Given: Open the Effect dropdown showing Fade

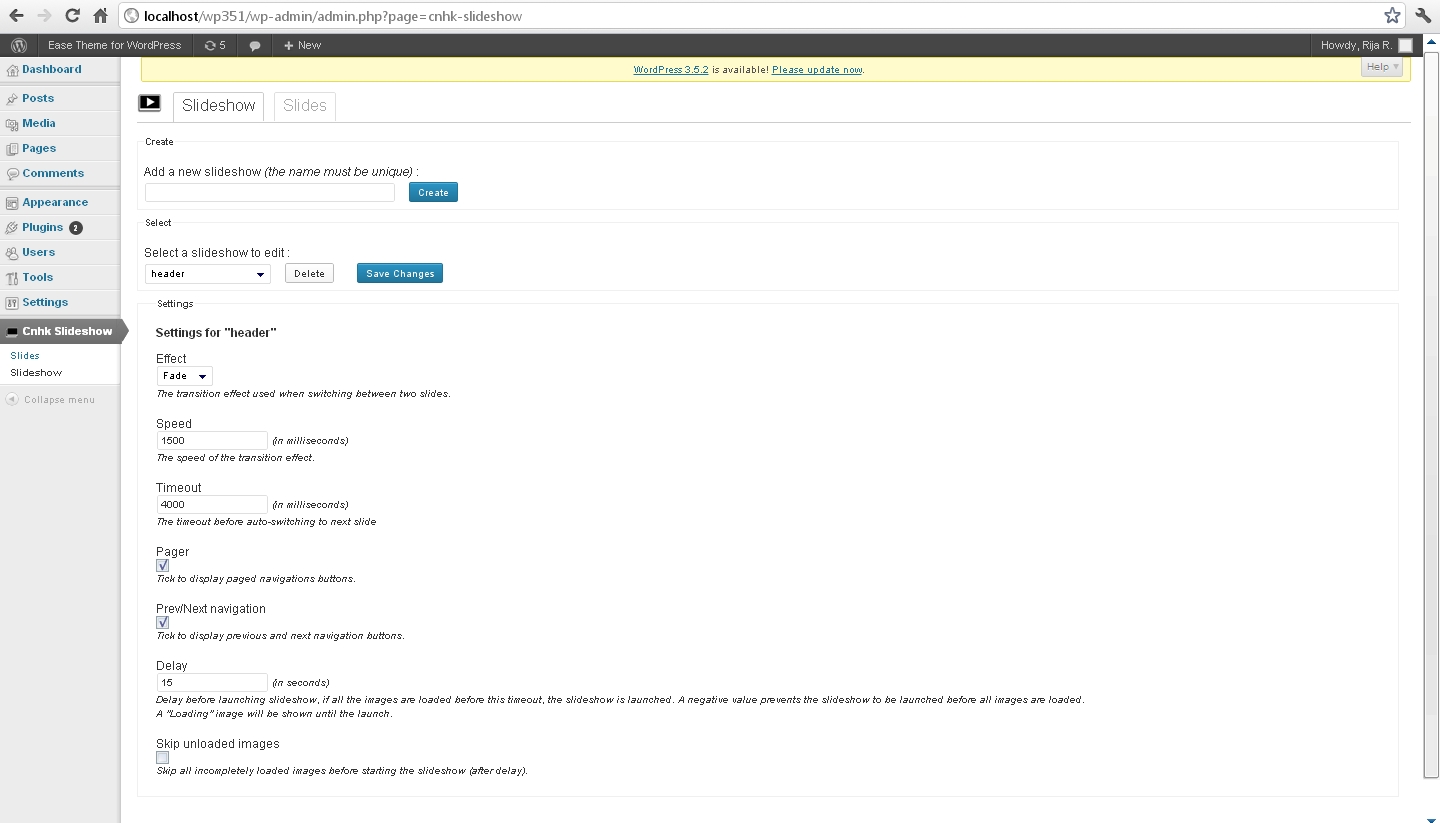Looking at the screenshot, I should 185,376.
